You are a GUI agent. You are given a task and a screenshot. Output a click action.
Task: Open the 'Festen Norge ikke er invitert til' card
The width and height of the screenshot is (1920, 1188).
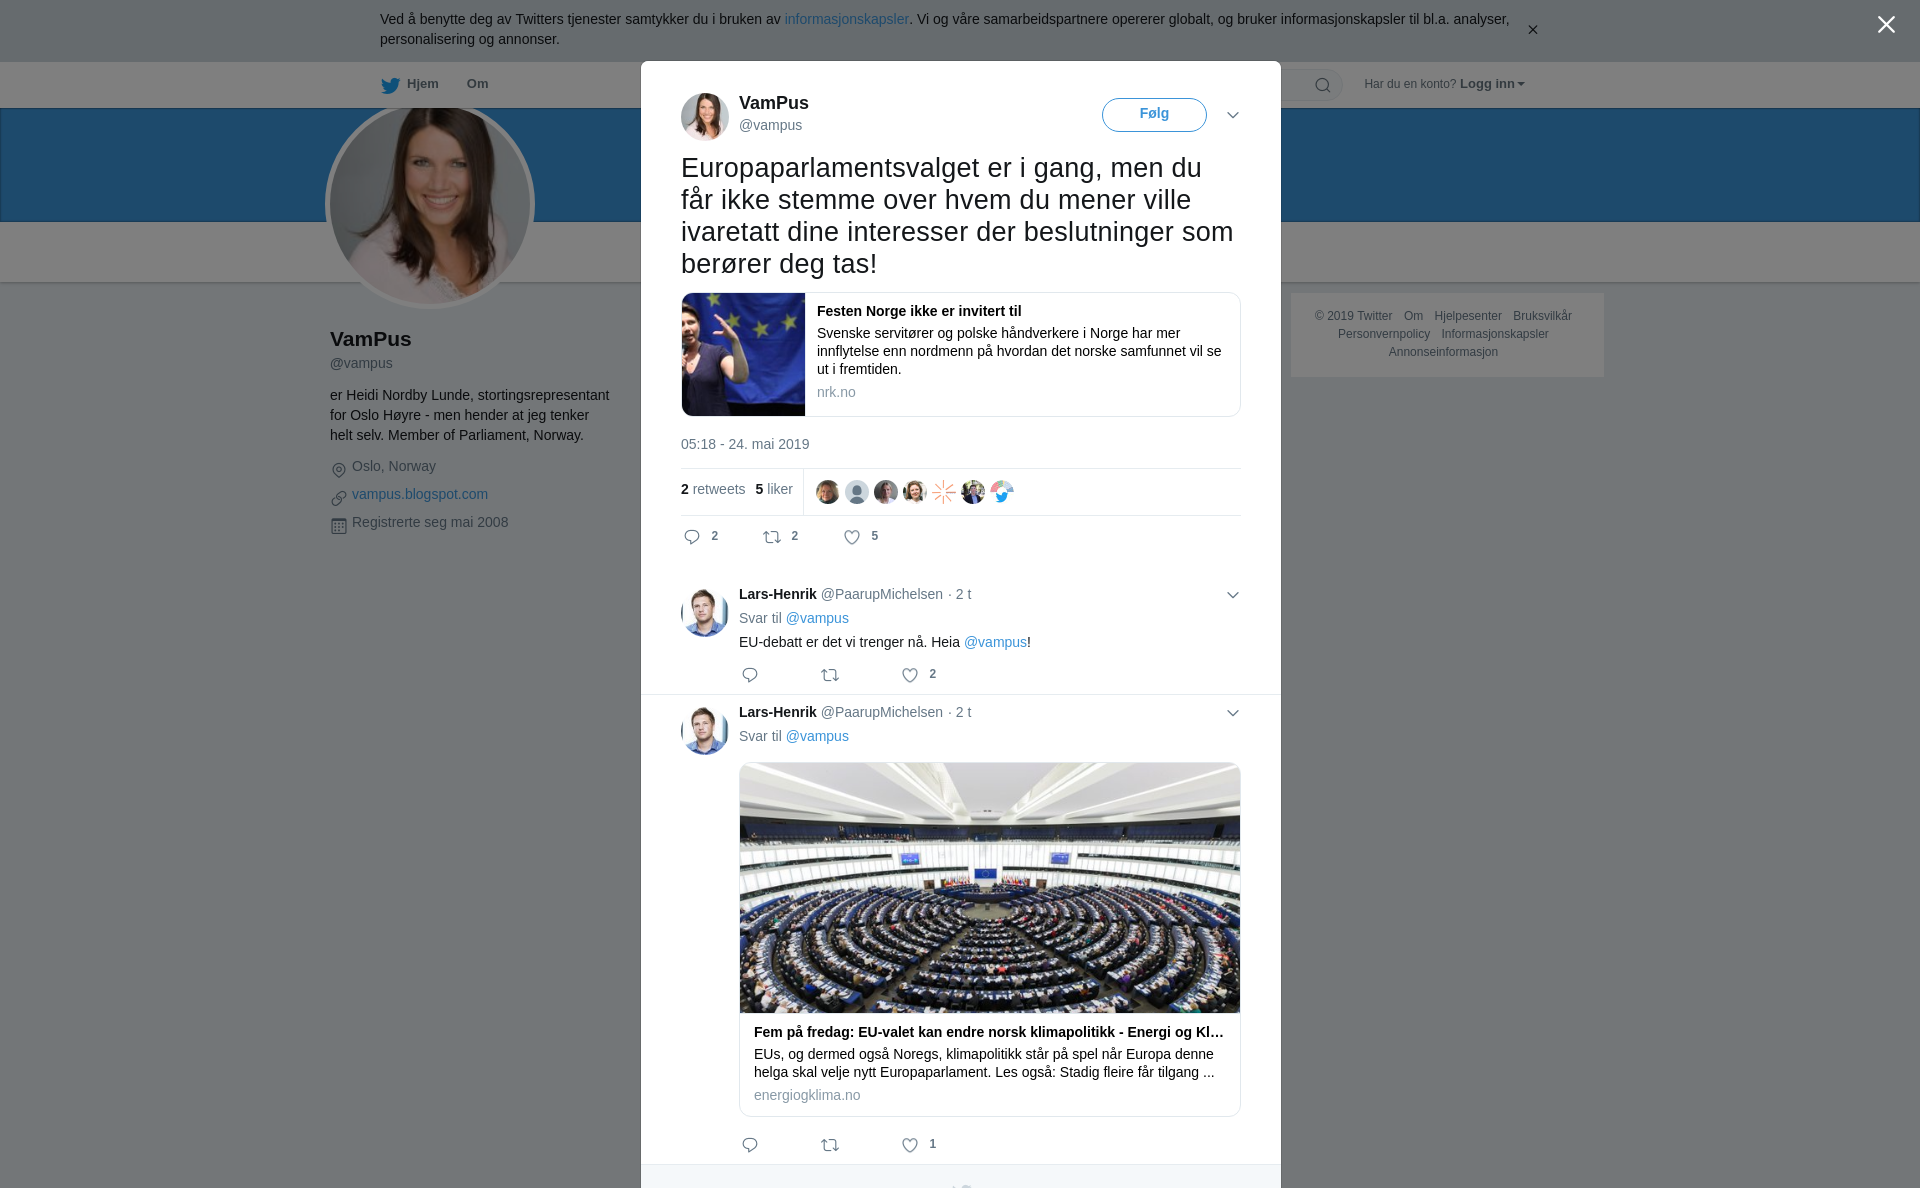pos(960,354)
